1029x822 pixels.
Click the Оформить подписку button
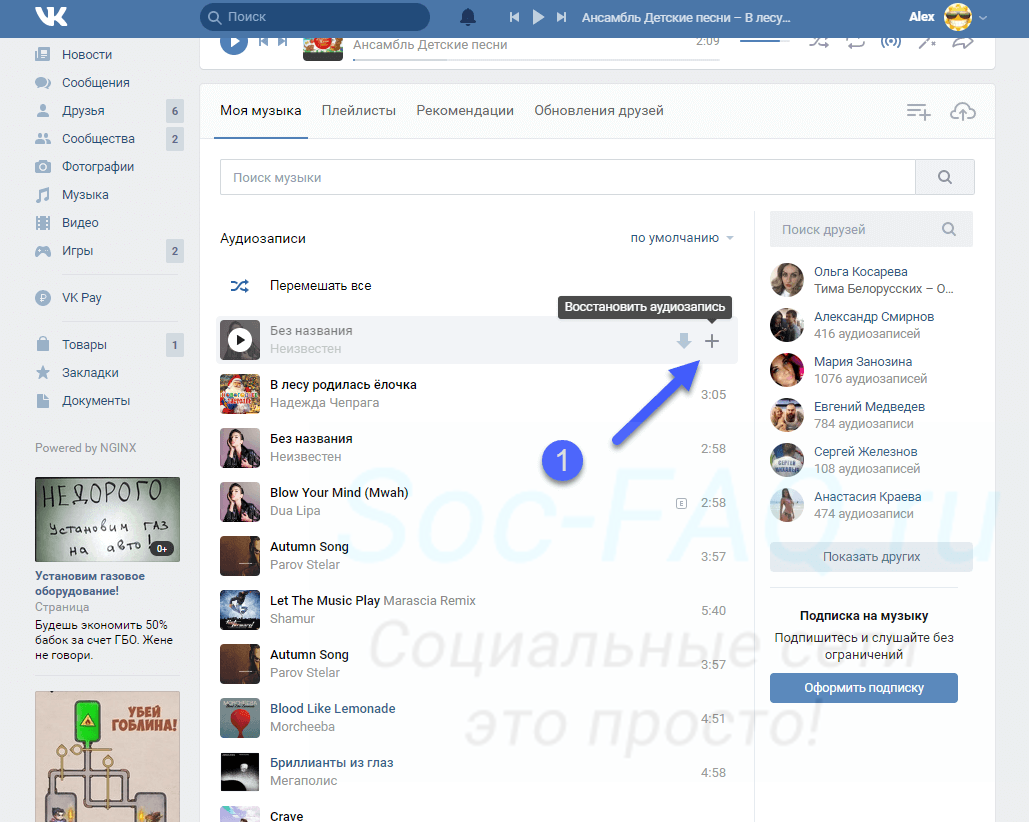pyautogui.click(x=863, y=688)
